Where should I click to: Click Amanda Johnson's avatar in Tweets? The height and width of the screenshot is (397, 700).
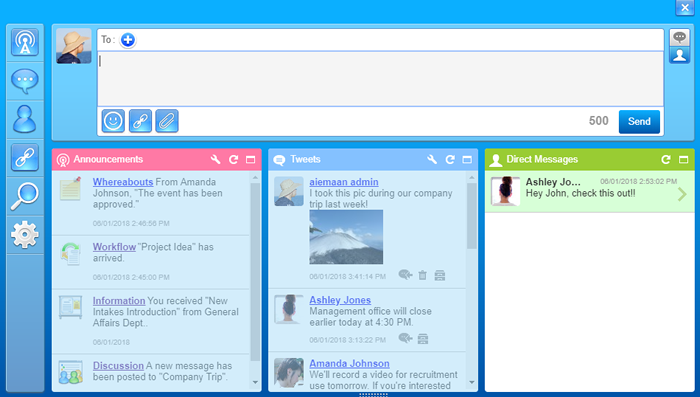(289, 372)
